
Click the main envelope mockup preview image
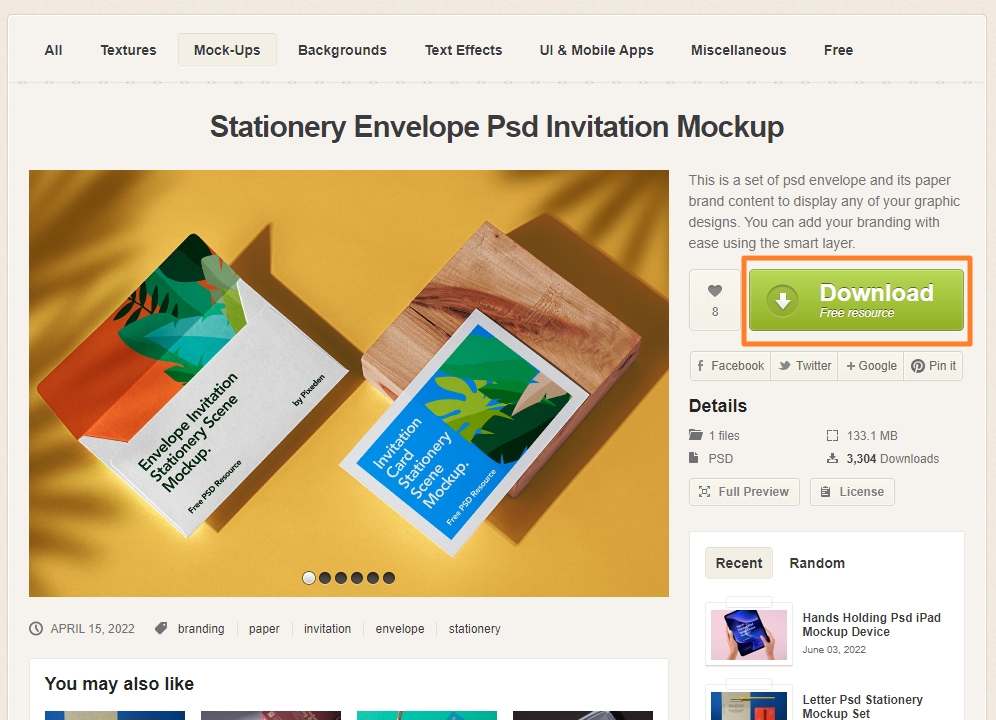[x=349, y=383]
